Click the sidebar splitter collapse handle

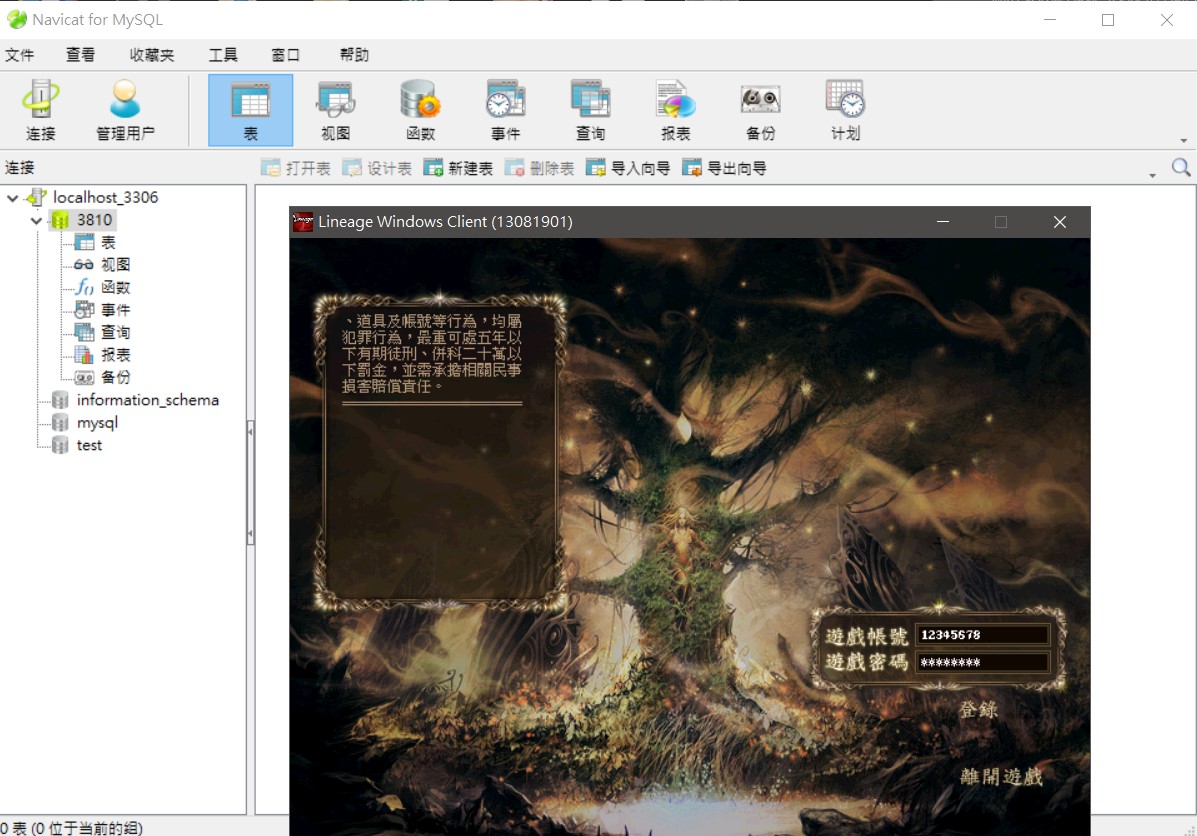pyautogui.click(x=250, y=483)
